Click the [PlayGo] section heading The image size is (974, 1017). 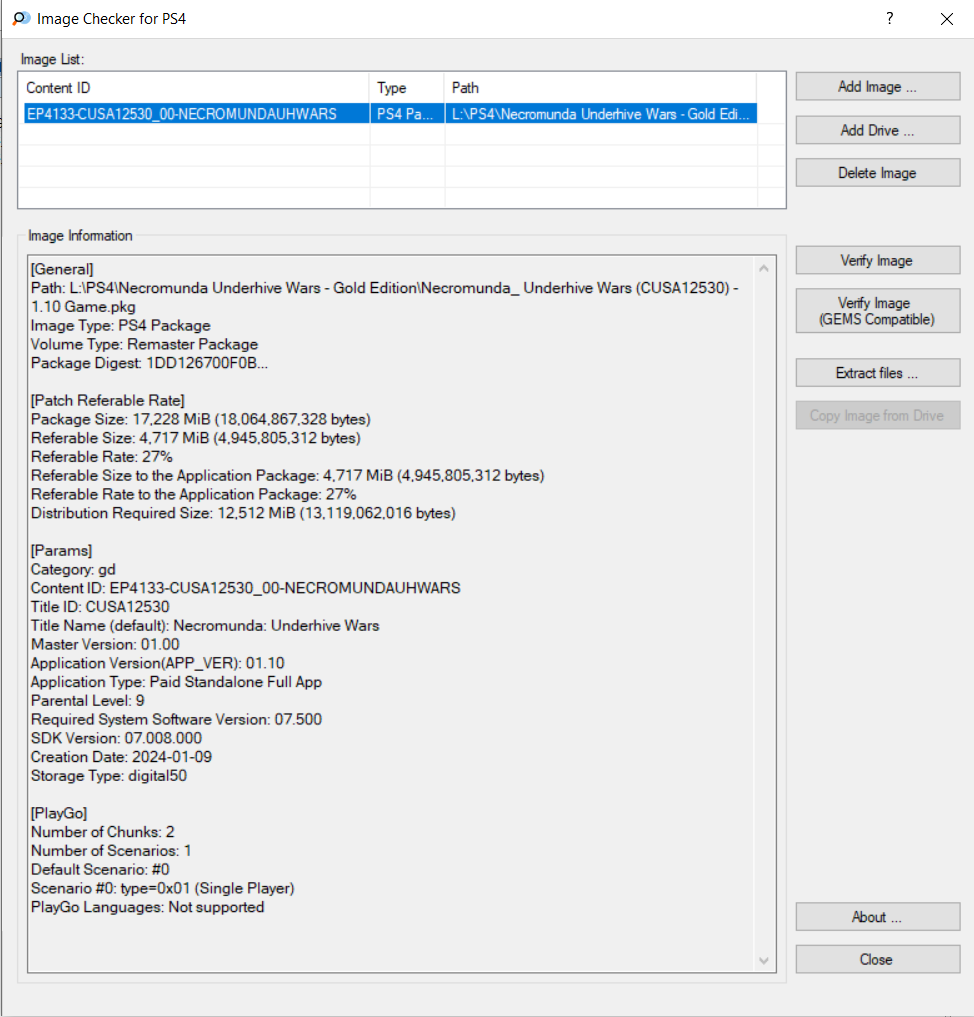point(59,813)
